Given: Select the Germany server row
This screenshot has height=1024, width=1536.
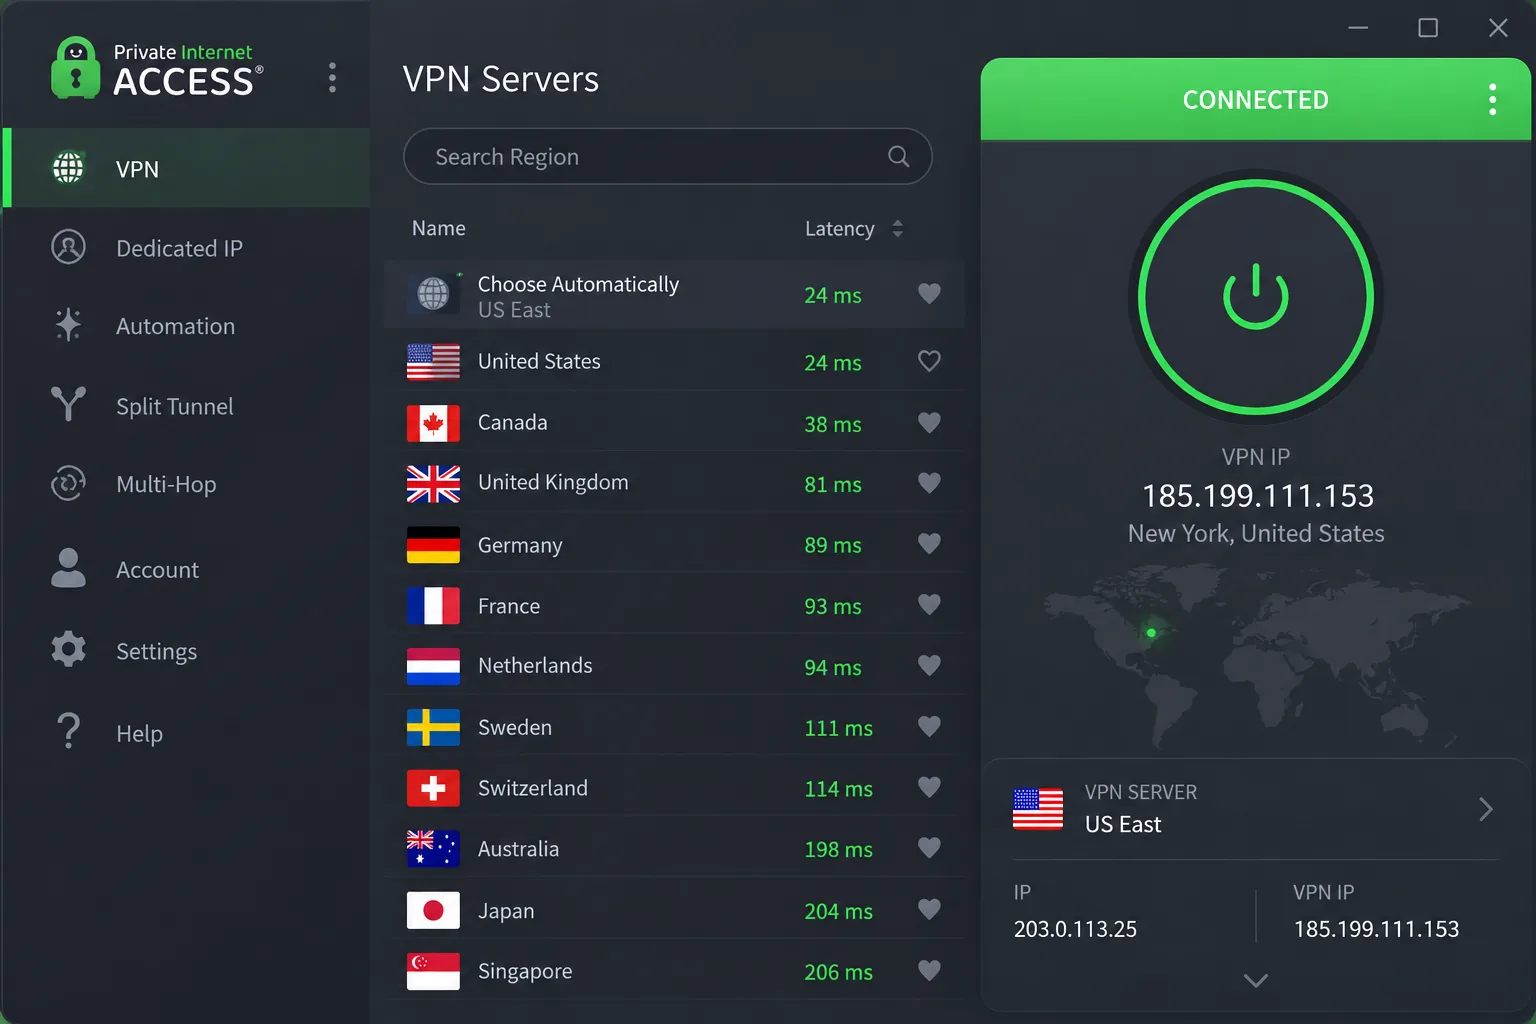Looking at the screenshot, I should 675,544.
